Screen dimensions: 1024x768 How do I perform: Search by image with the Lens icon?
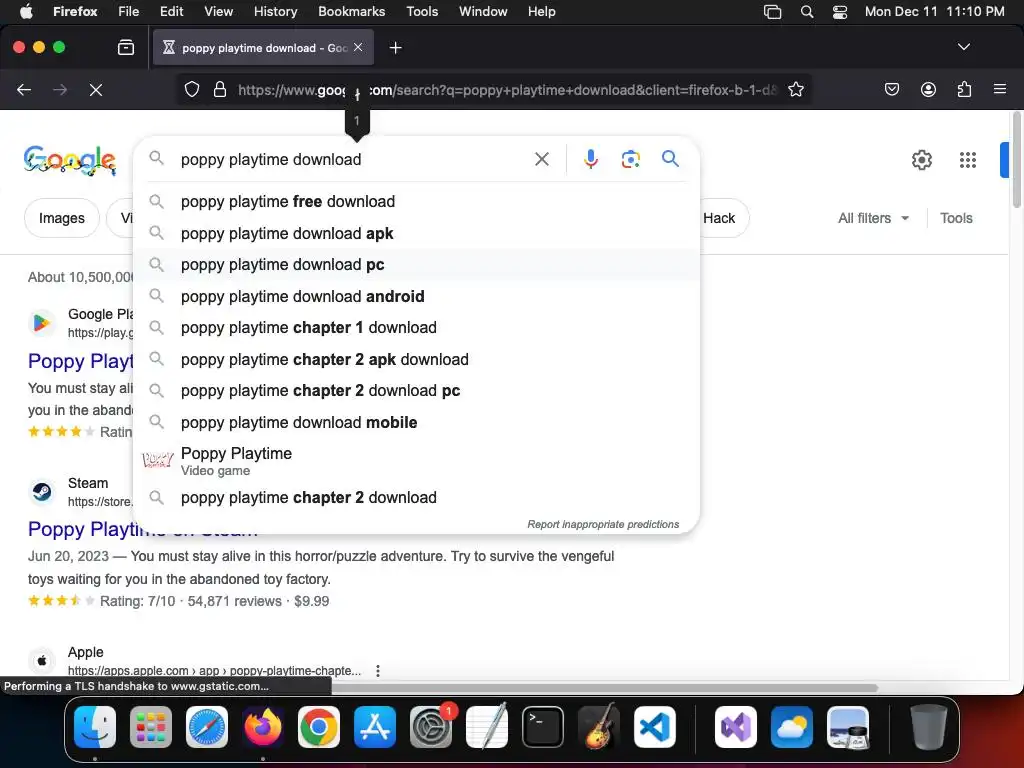tap(630, 159)
